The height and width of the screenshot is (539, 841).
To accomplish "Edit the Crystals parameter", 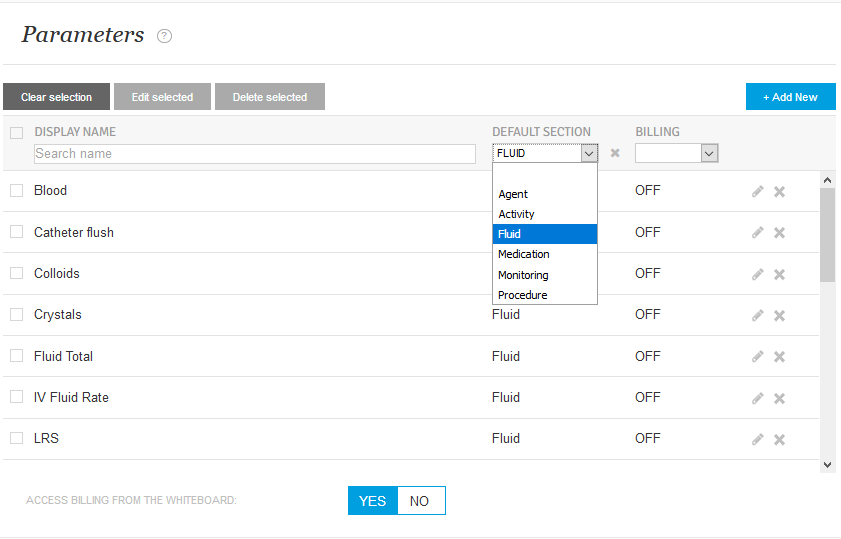I will point(757,315).
